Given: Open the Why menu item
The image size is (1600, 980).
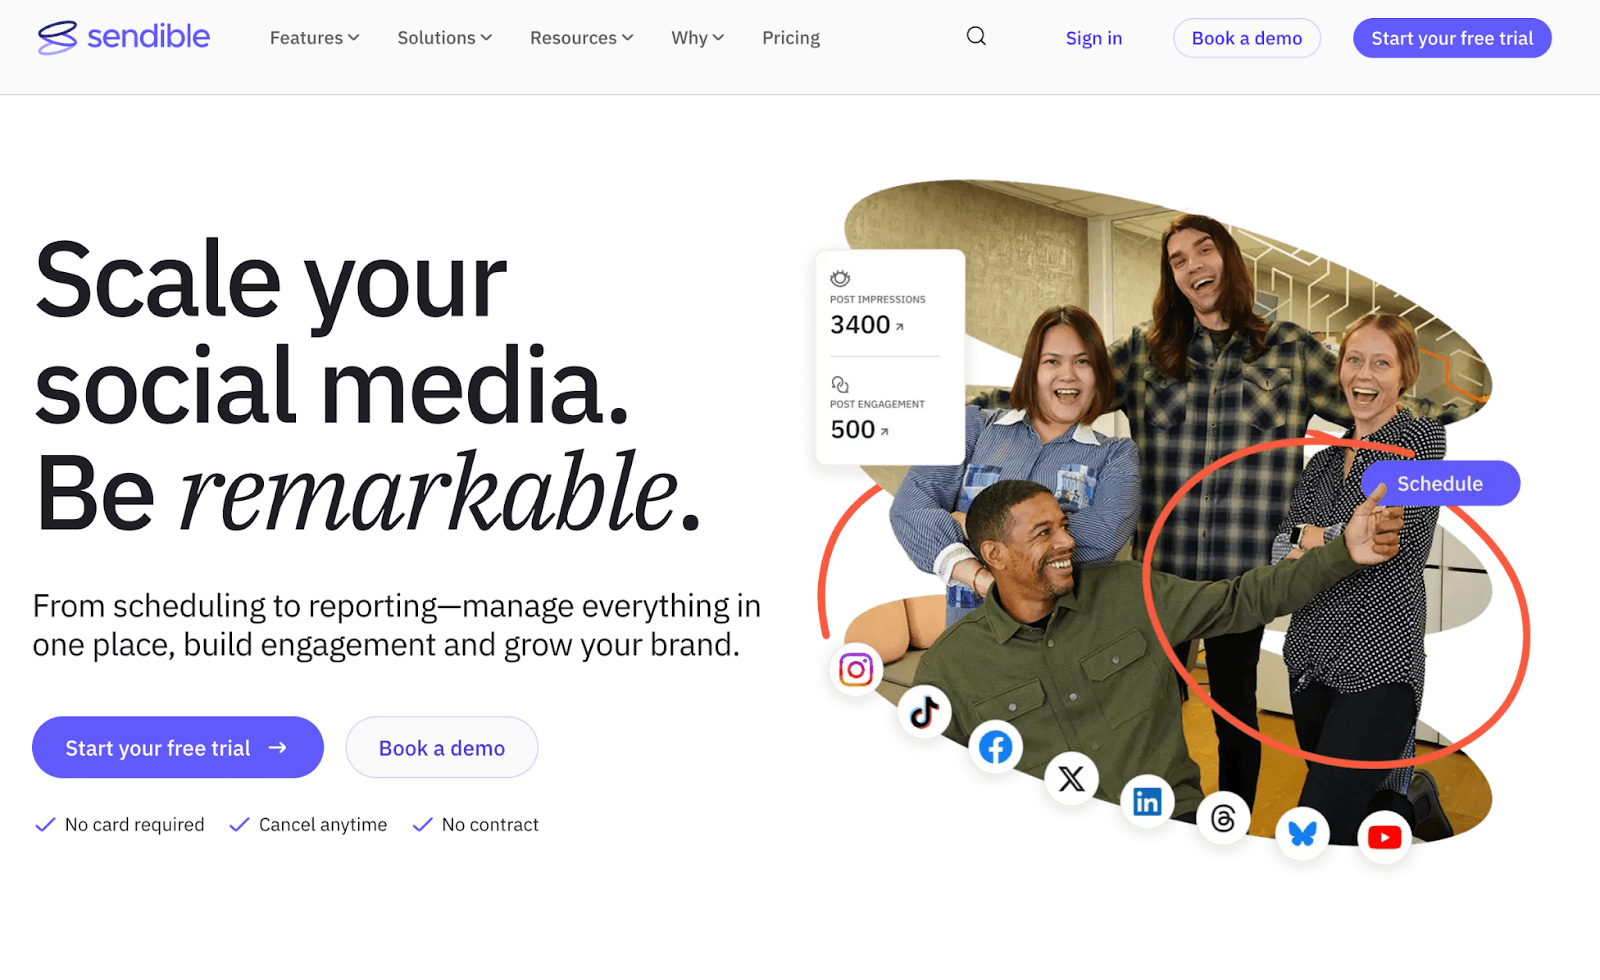Looking at the screenshot, I should [696, 37].
